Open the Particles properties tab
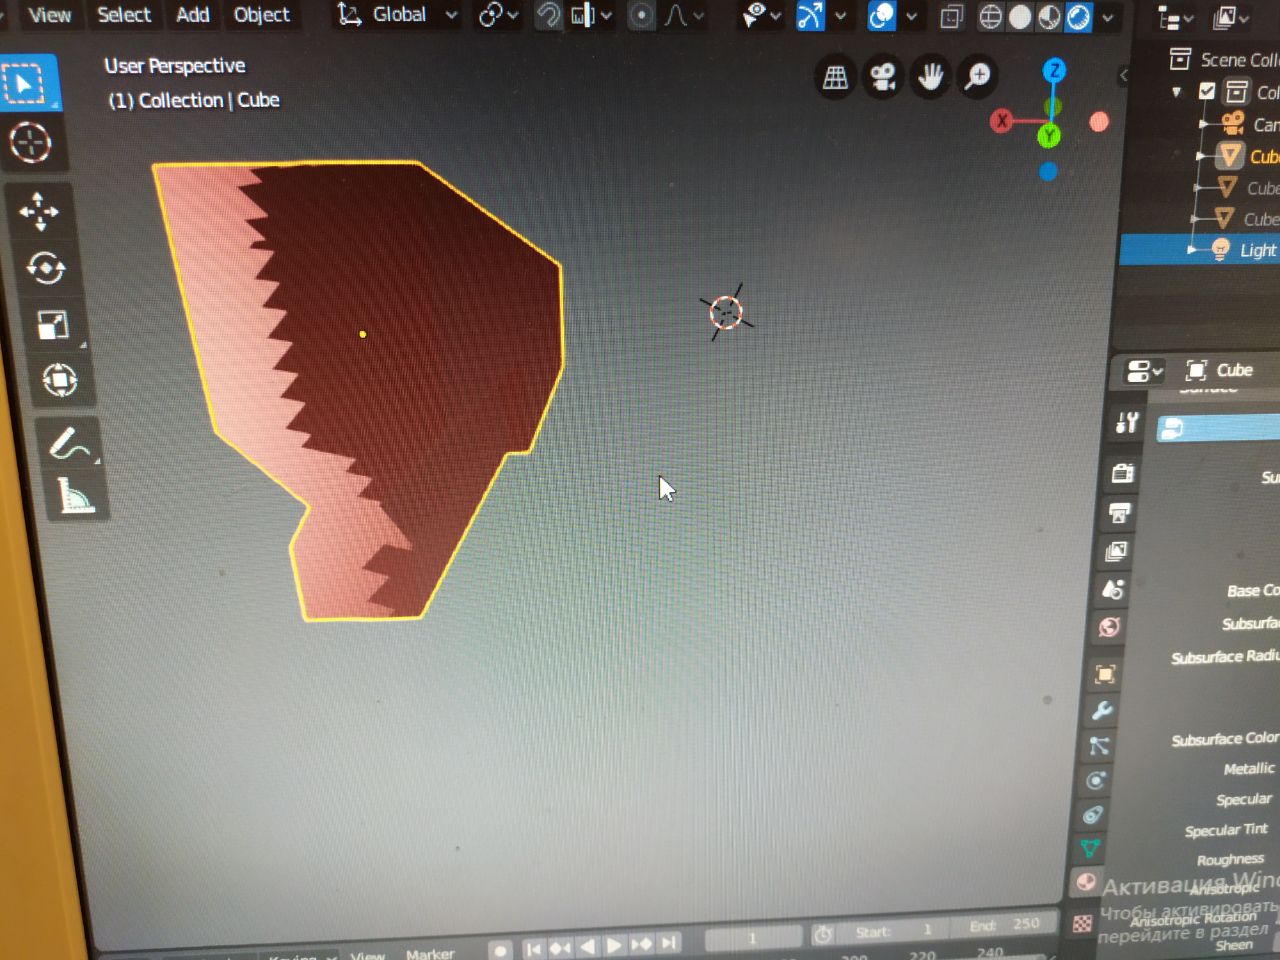1280x960 pixels. [1099, 745]
